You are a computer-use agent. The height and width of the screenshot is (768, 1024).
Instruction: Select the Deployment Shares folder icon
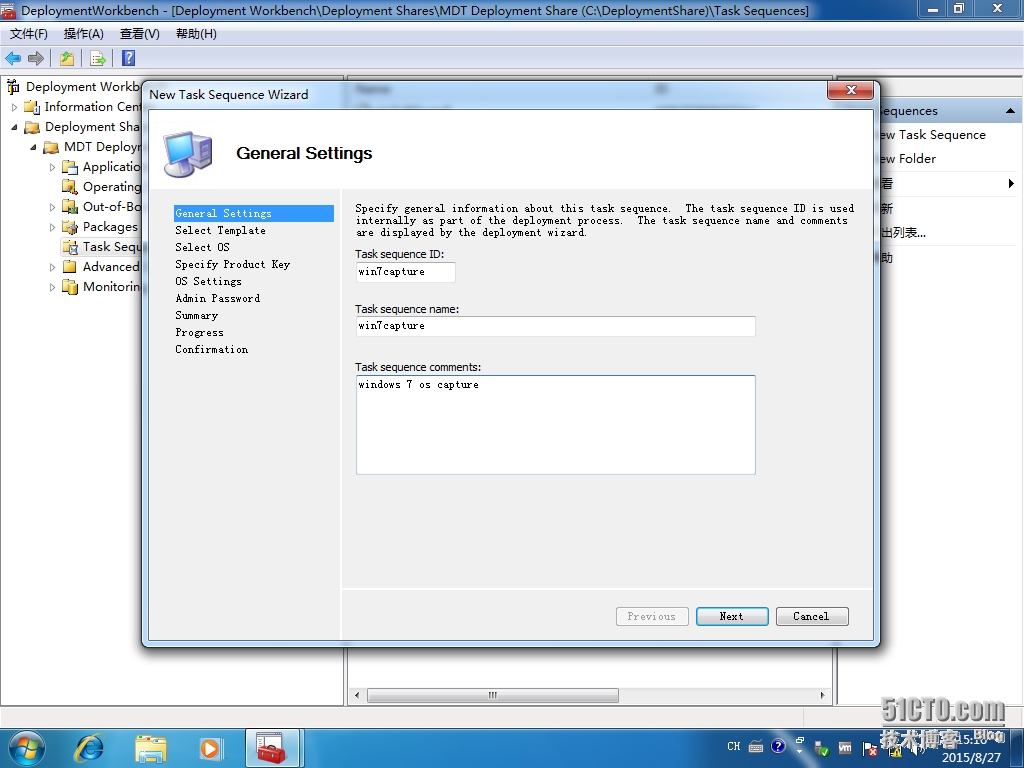tap(32, 127)
